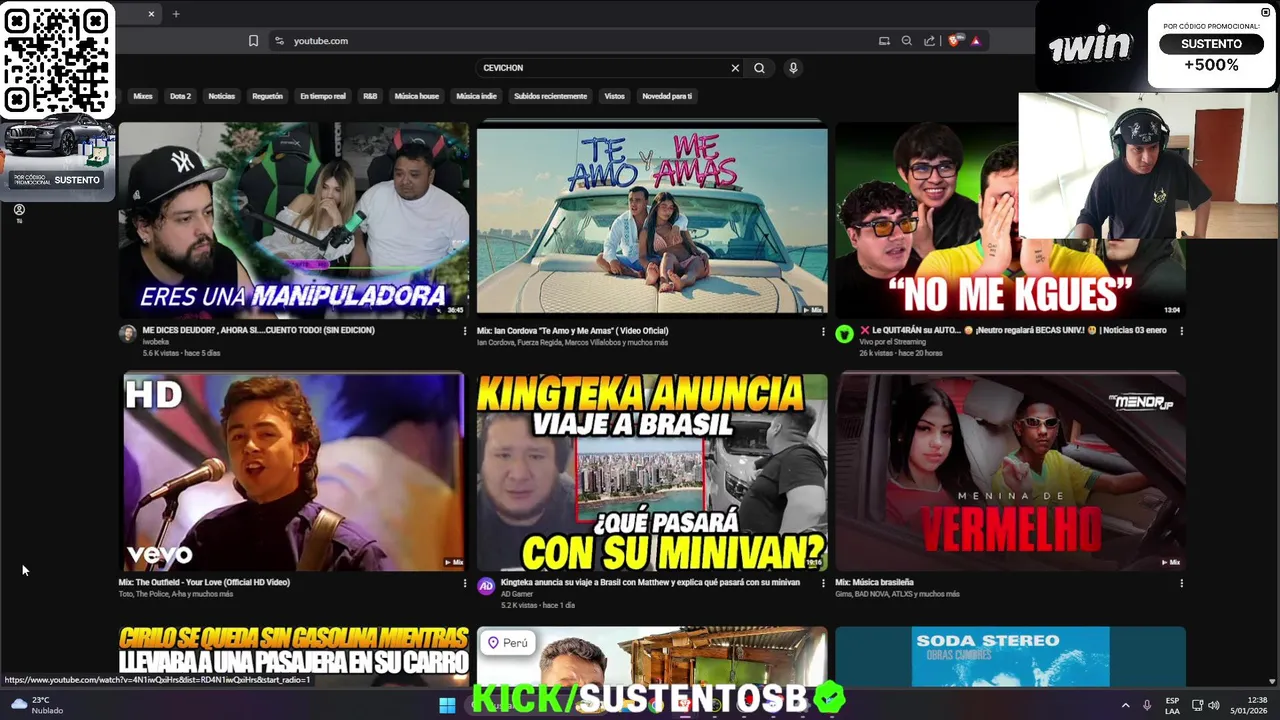This screenshot has height=720, width=1280.
Task: Click iwobeka channel avatar
Action: [128, 334]
